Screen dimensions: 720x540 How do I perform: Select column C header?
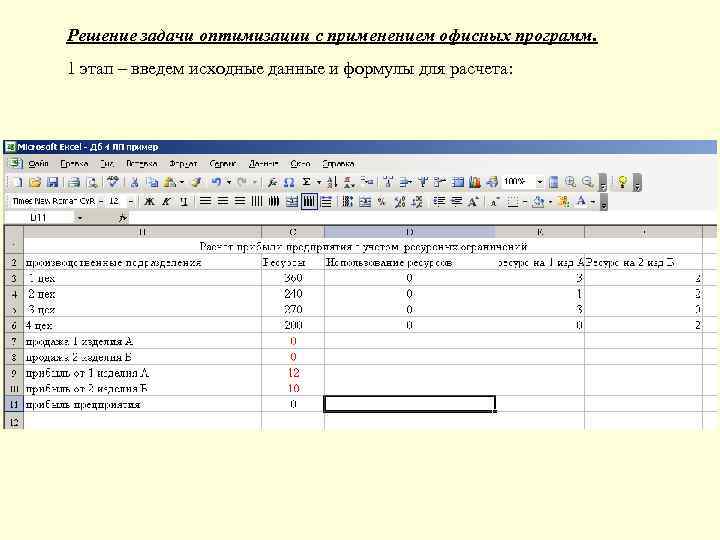293,232
